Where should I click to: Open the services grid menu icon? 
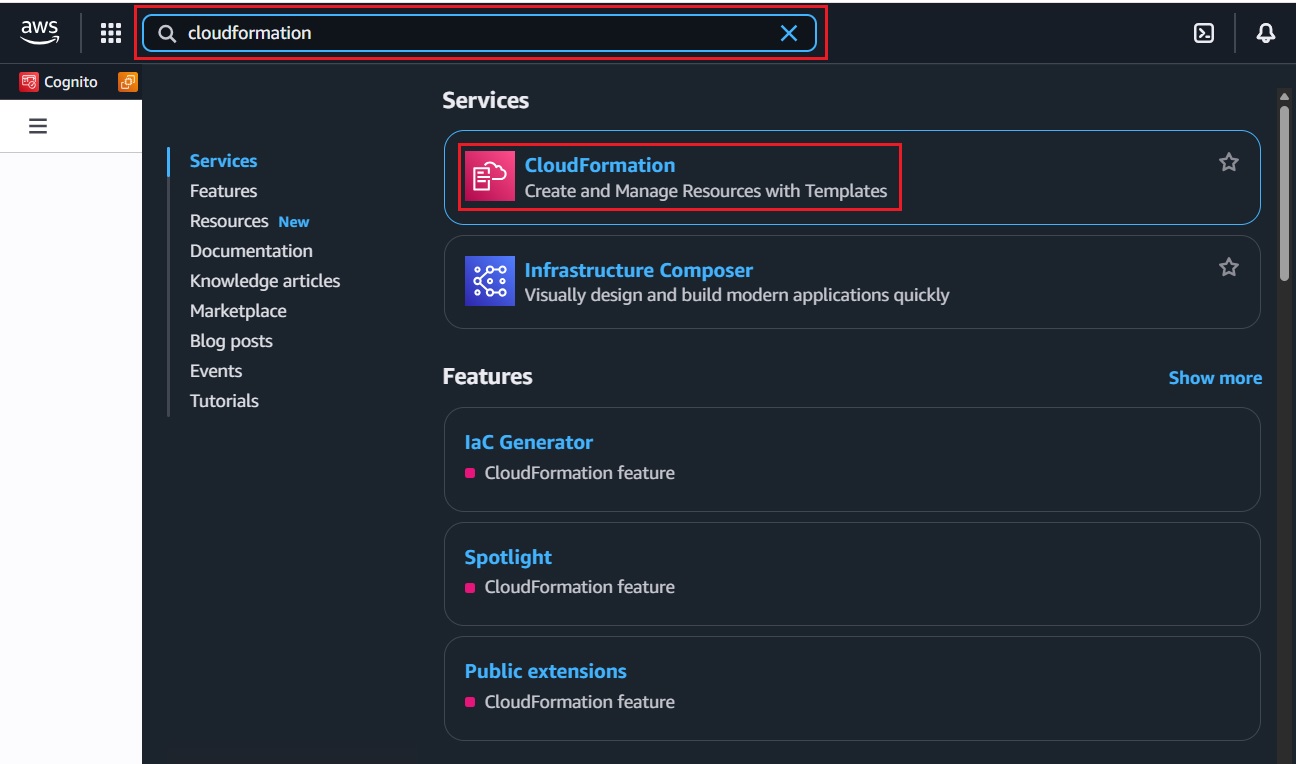coord(111,33)
